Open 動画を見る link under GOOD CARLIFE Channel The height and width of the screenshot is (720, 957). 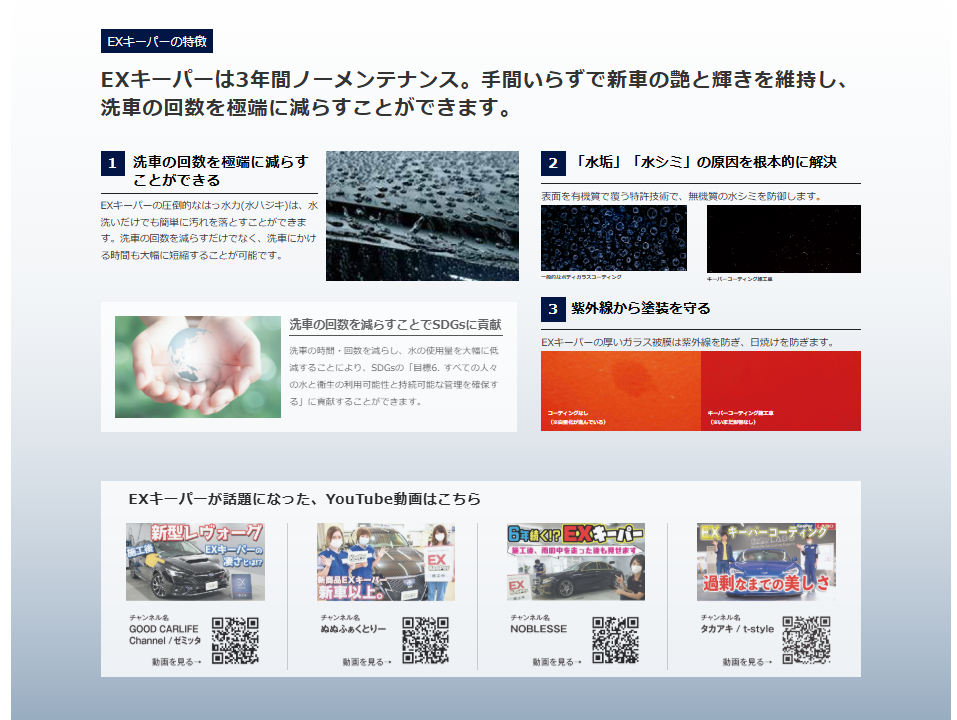(x=176, y=662)
